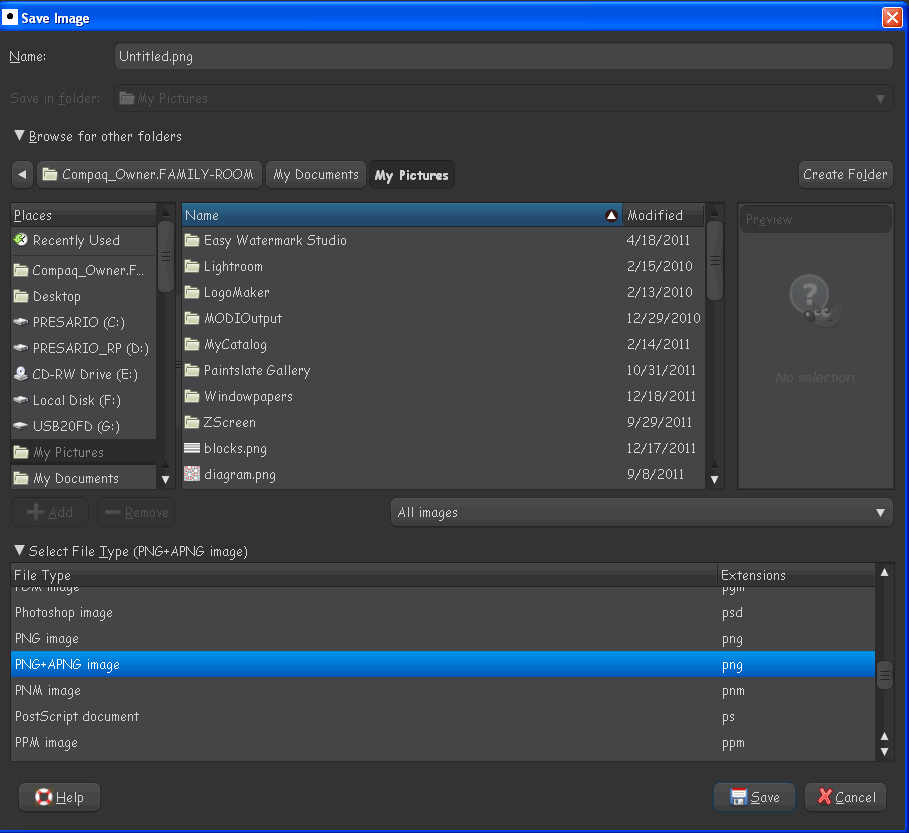This screenshot has width=909, height=833.
Task: Click the sort arrow in the Name column
Action: coord(611,216)
